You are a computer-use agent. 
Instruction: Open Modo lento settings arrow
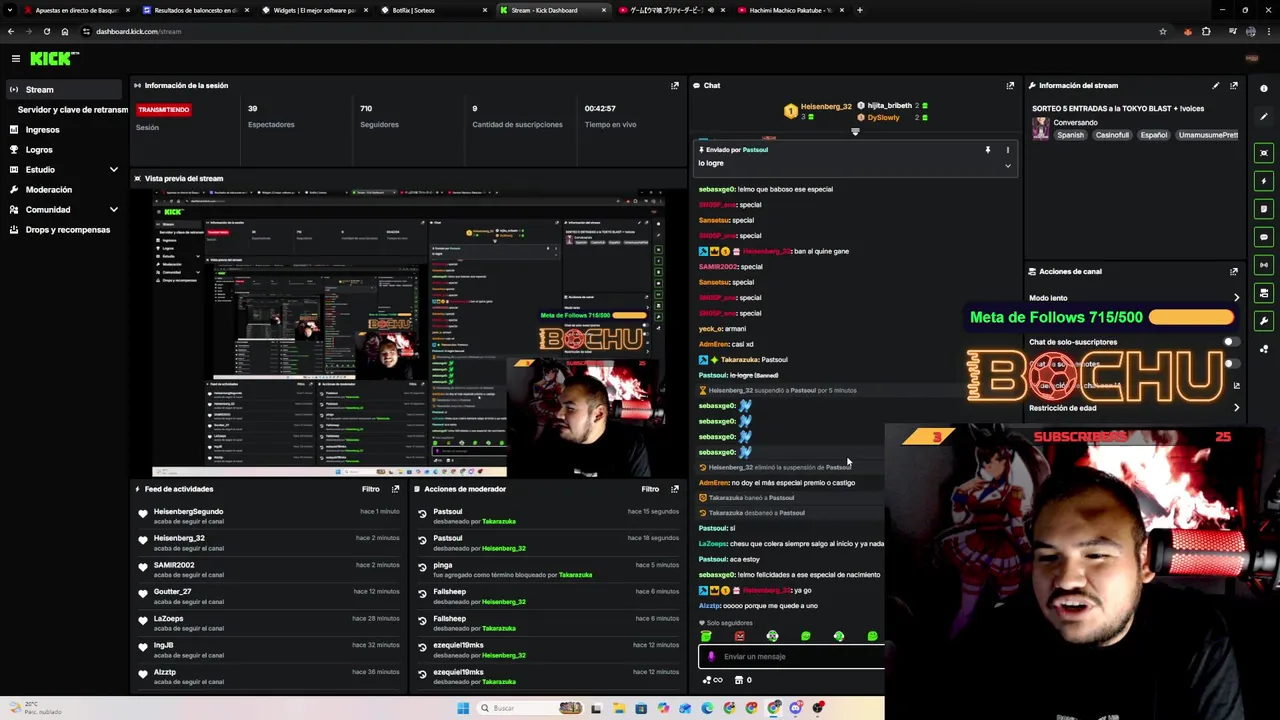click(1236, 298)
